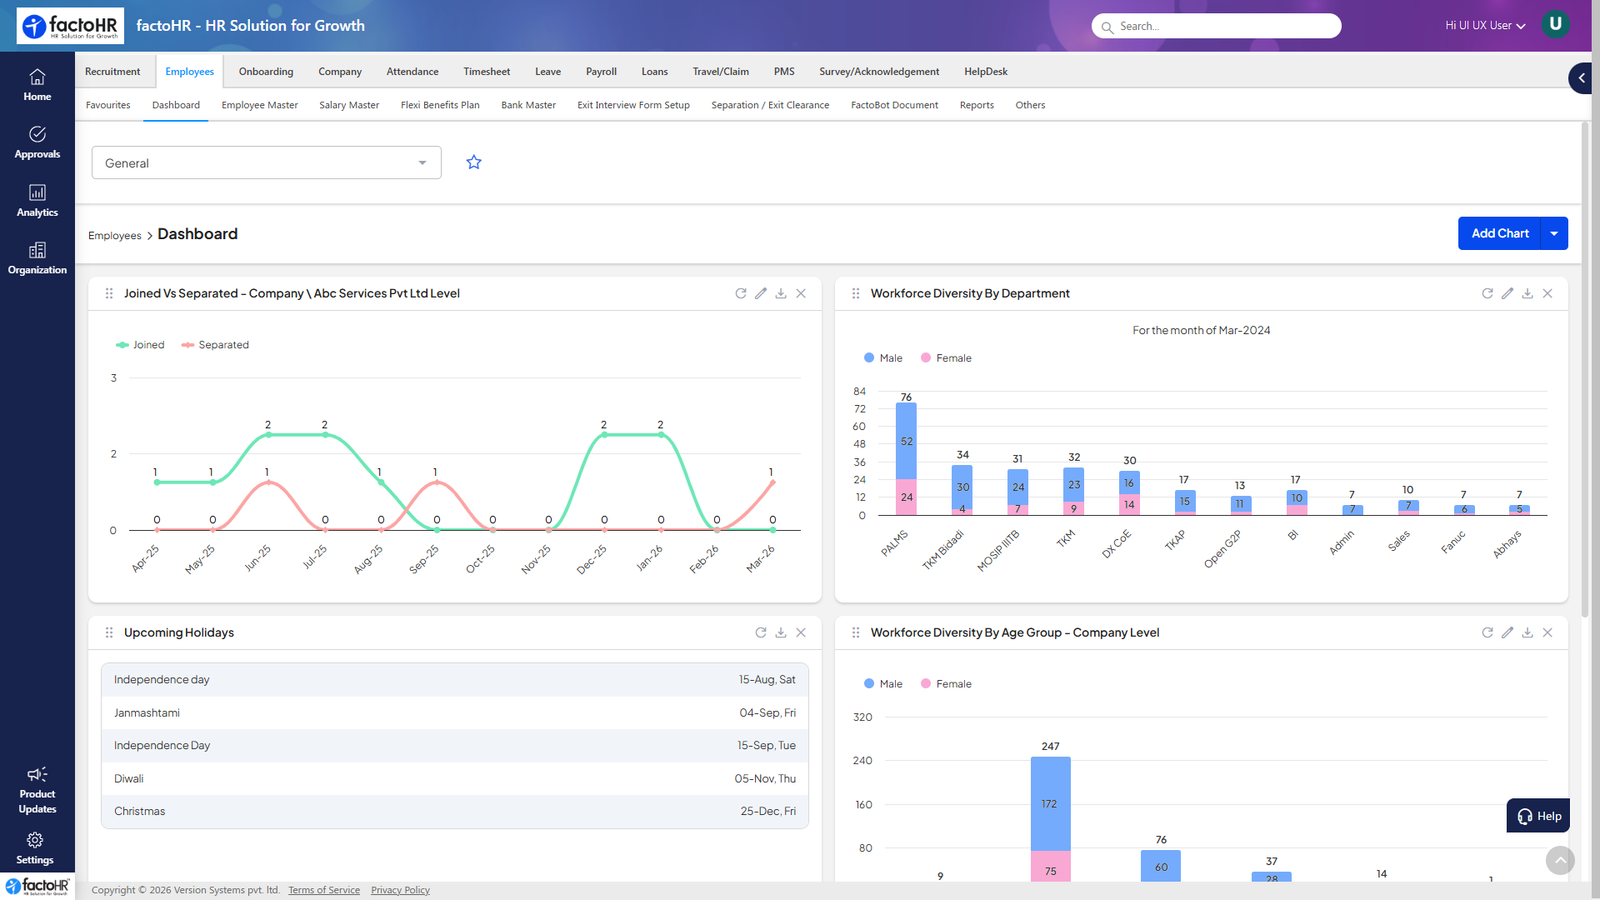The width and height of the screenshot is (1600, 900).
Task: Open the Reports submenu
Action: [x=977, y=105]
